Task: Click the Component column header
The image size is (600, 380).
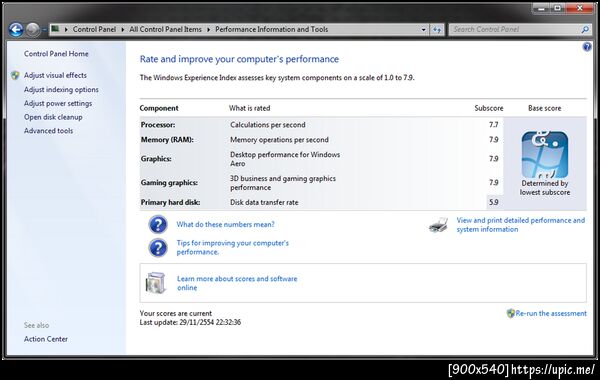Action: tap(159, 108)
